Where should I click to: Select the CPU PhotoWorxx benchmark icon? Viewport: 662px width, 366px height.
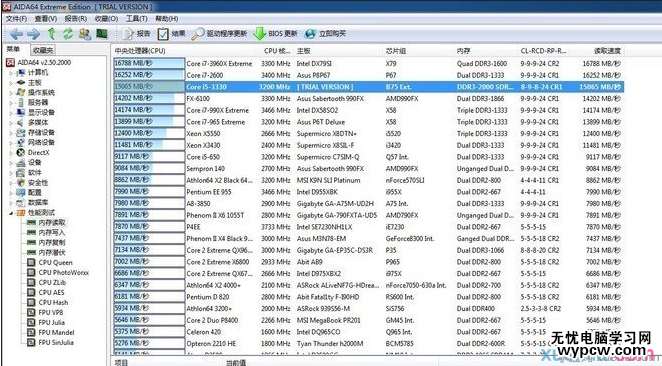coord(31,272)
